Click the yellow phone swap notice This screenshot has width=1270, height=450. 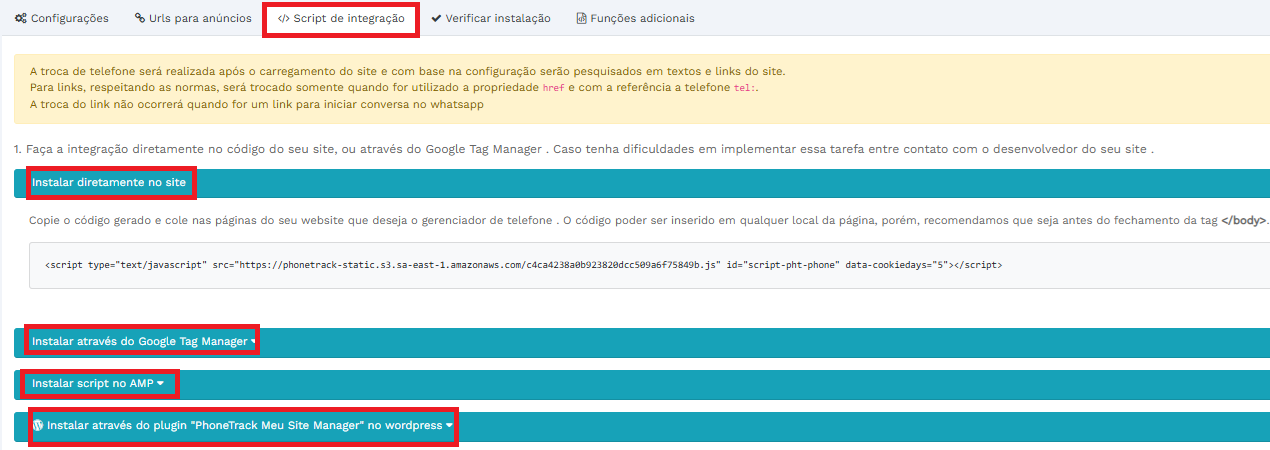(x=641, y=88)
